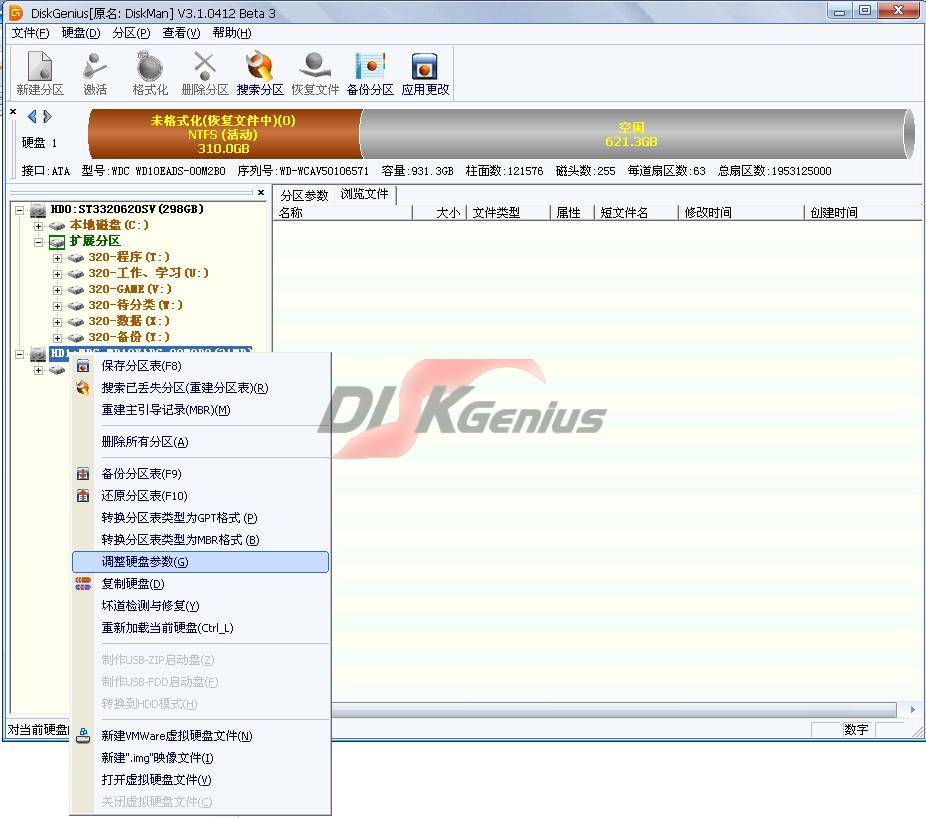Image resolution: width=926 pixels, height=818 pixels.
Task: Click the drive icon beside 本地磁盘 (C:)
Action: tap(57, 226)
